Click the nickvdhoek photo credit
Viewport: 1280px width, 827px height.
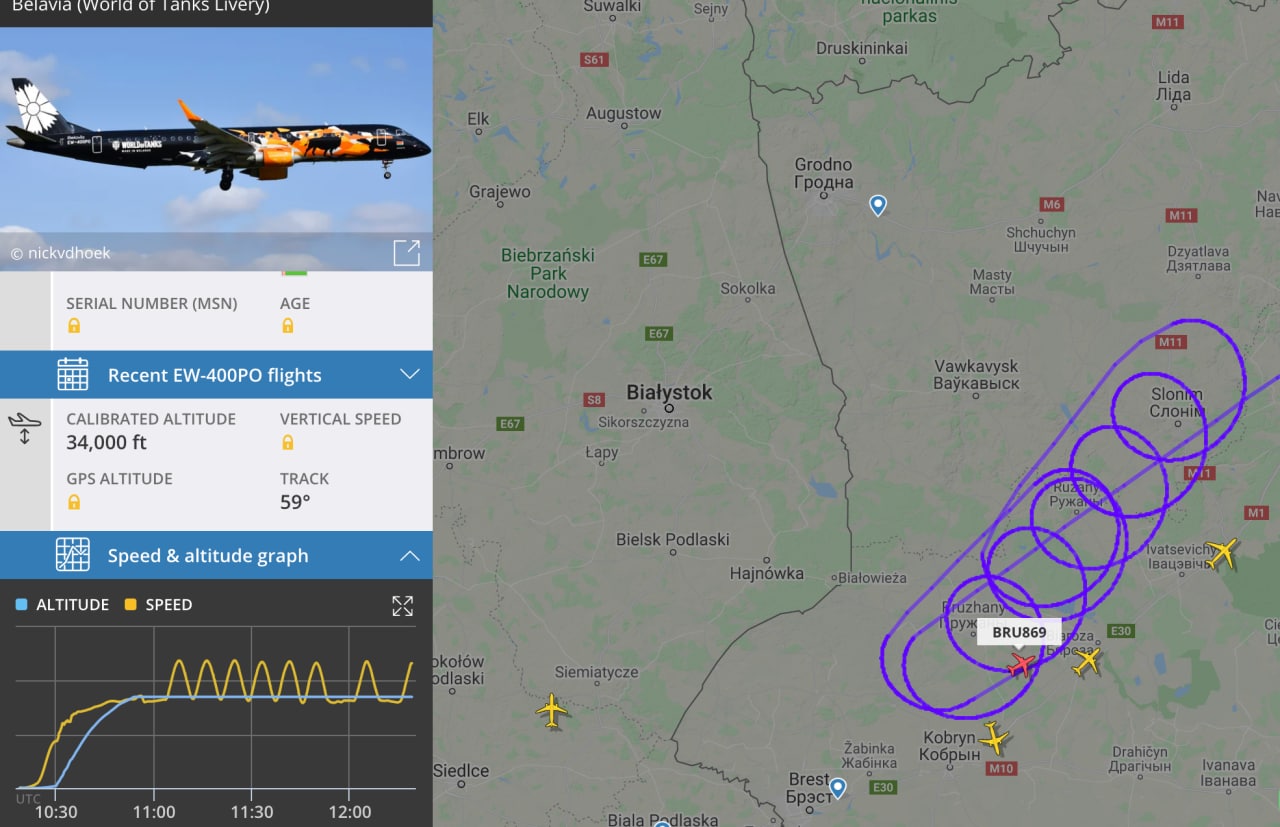pos(60,253)
